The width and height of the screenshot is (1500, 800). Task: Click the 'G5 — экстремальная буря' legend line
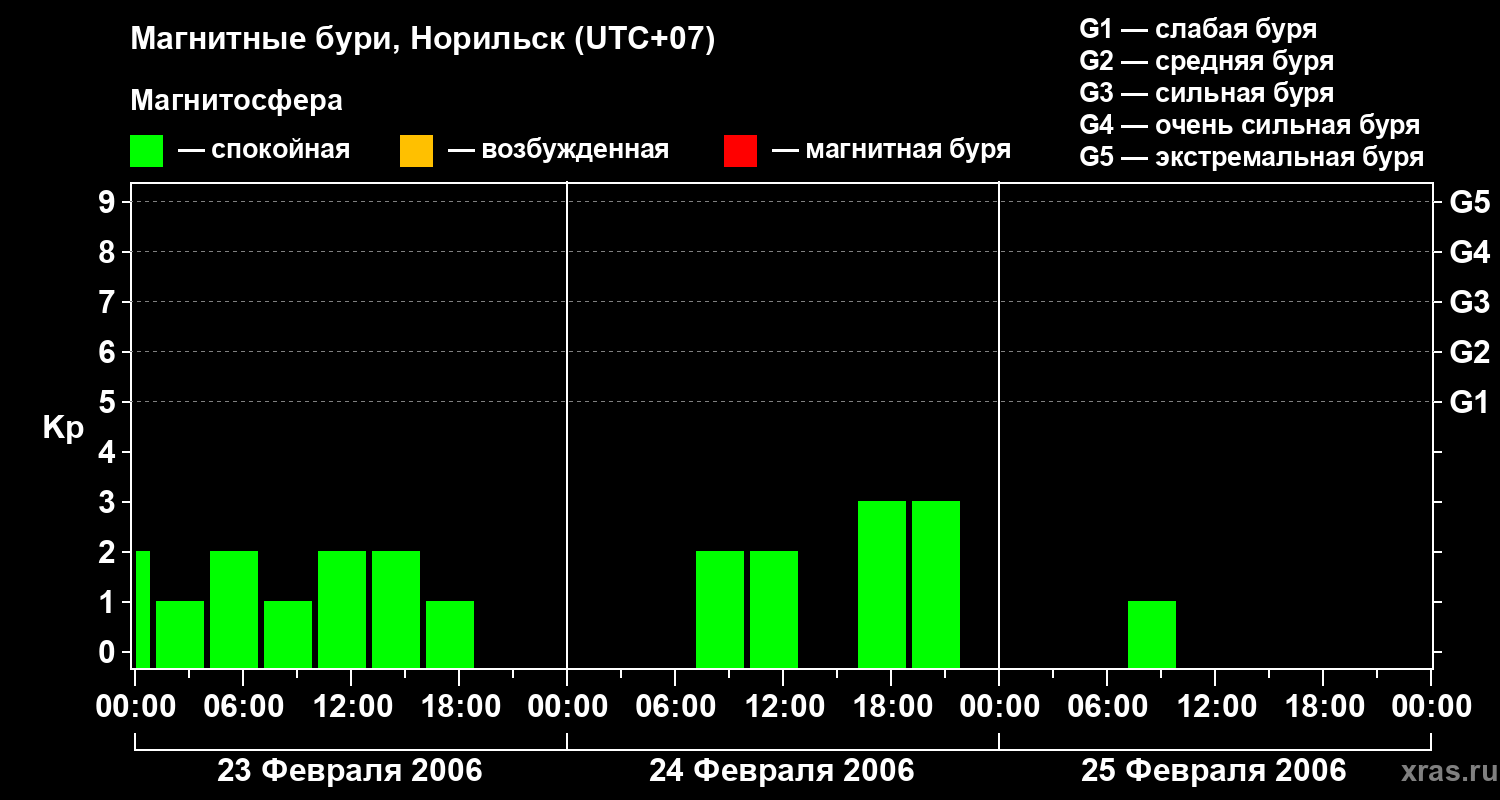coord(1252,157)
